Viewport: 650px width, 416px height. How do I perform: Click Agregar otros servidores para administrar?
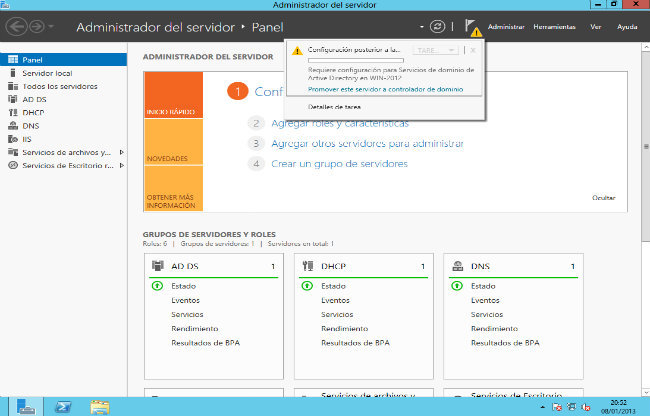pos(367,143)
